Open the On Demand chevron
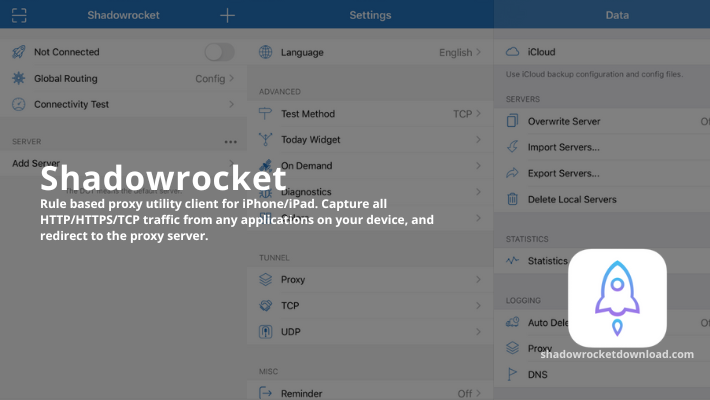Screen dimensions: 710x400 coord(478,166)
